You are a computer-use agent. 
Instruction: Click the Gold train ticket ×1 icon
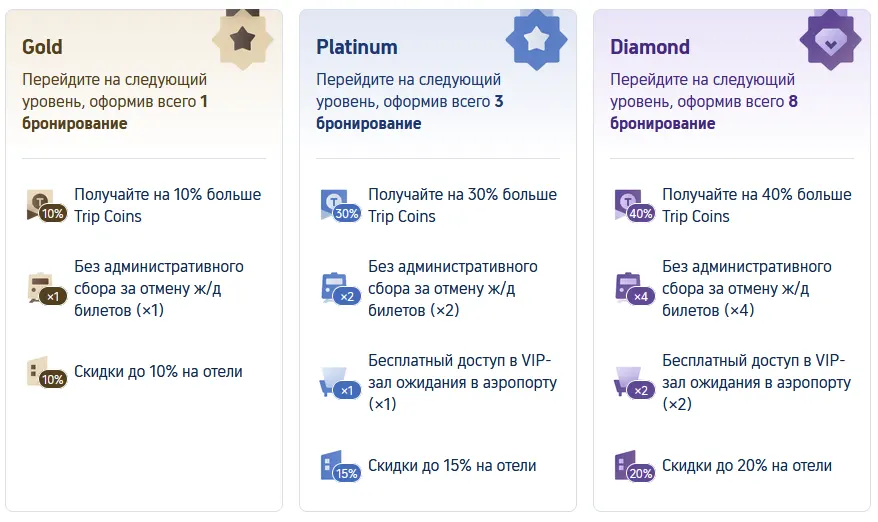[x=46, y=288]
